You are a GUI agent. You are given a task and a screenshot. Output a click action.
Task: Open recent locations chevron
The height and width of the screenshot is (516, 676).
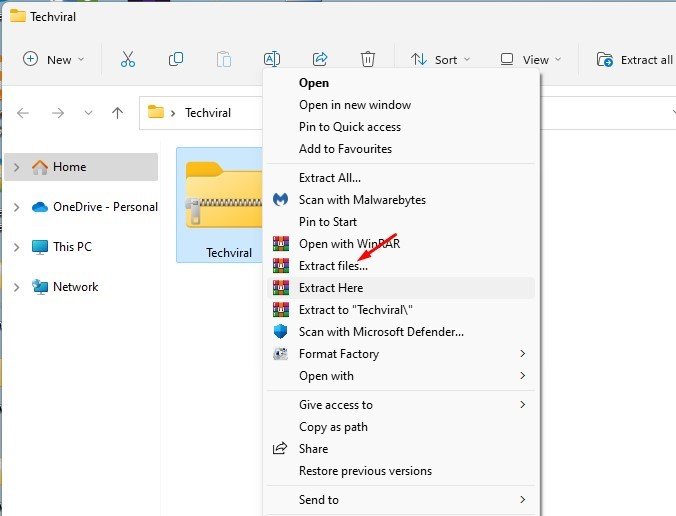tap(88, 113)
